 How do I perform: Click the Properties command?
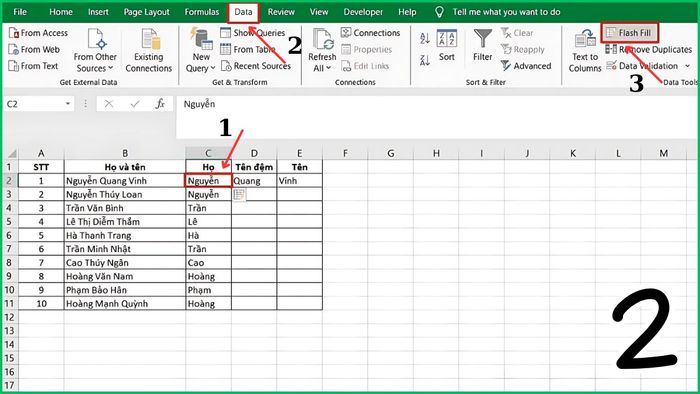coord(367,50)
